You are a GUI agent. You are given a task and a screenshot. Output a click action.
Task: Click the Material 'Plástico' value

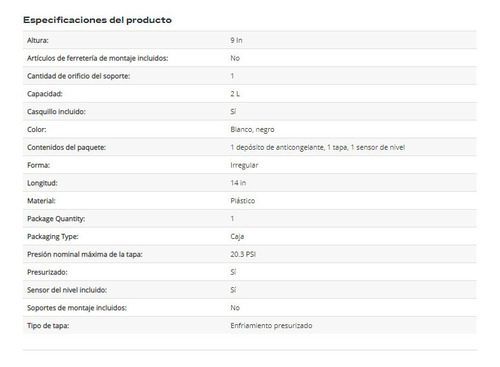coord(243,201)
